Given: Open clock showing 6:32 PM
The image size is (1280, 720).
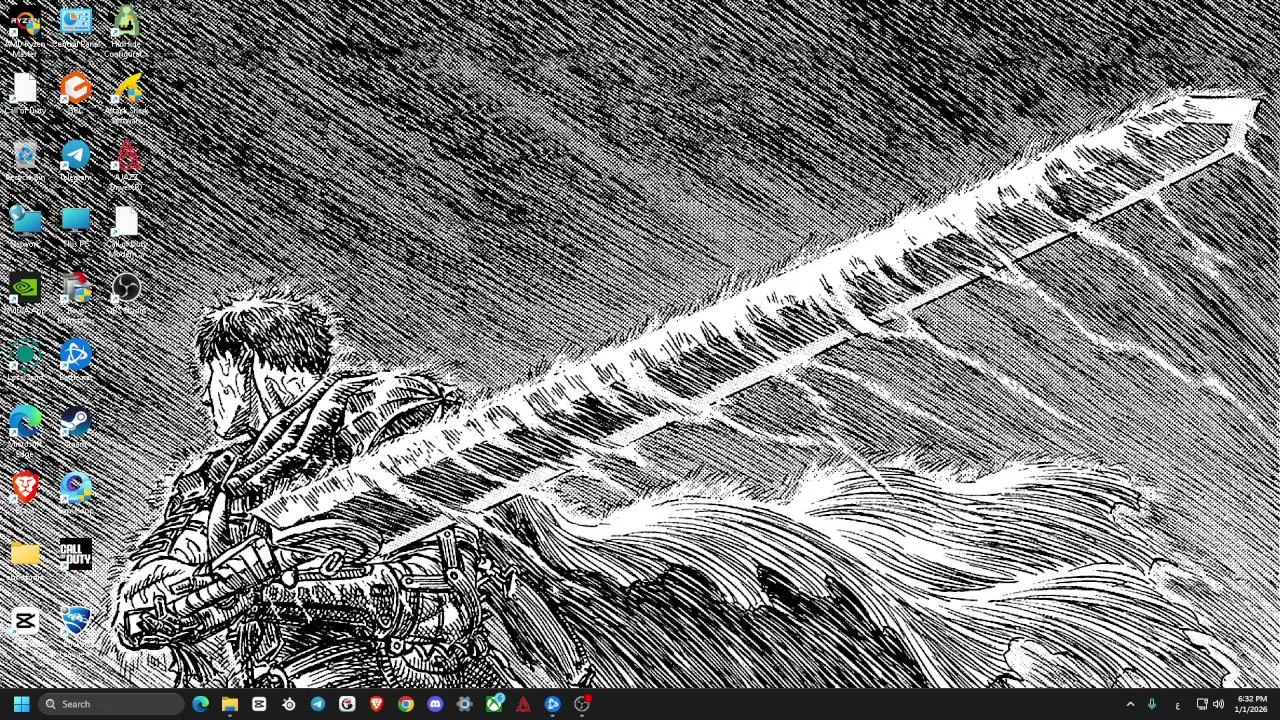Looking at the screenshot, I should [x=1252, y=704].
